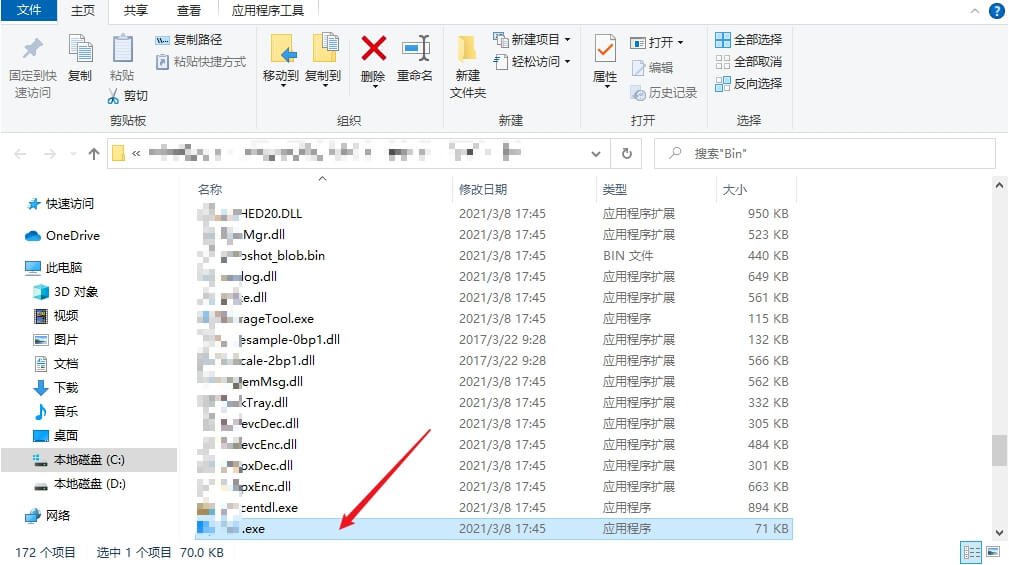Open the File (文件) tab
Image resolution: width=1009 pixels, height=565 pixels.
pos(29,10)
